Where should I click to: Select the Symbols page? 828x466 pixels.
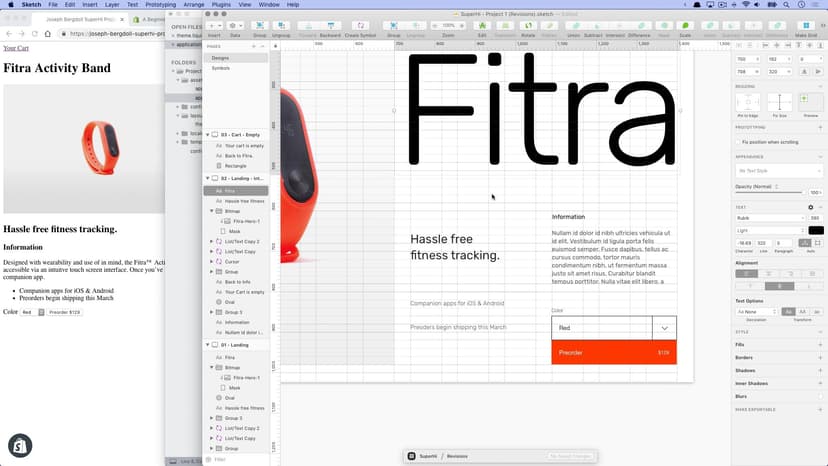click(221, 68)
